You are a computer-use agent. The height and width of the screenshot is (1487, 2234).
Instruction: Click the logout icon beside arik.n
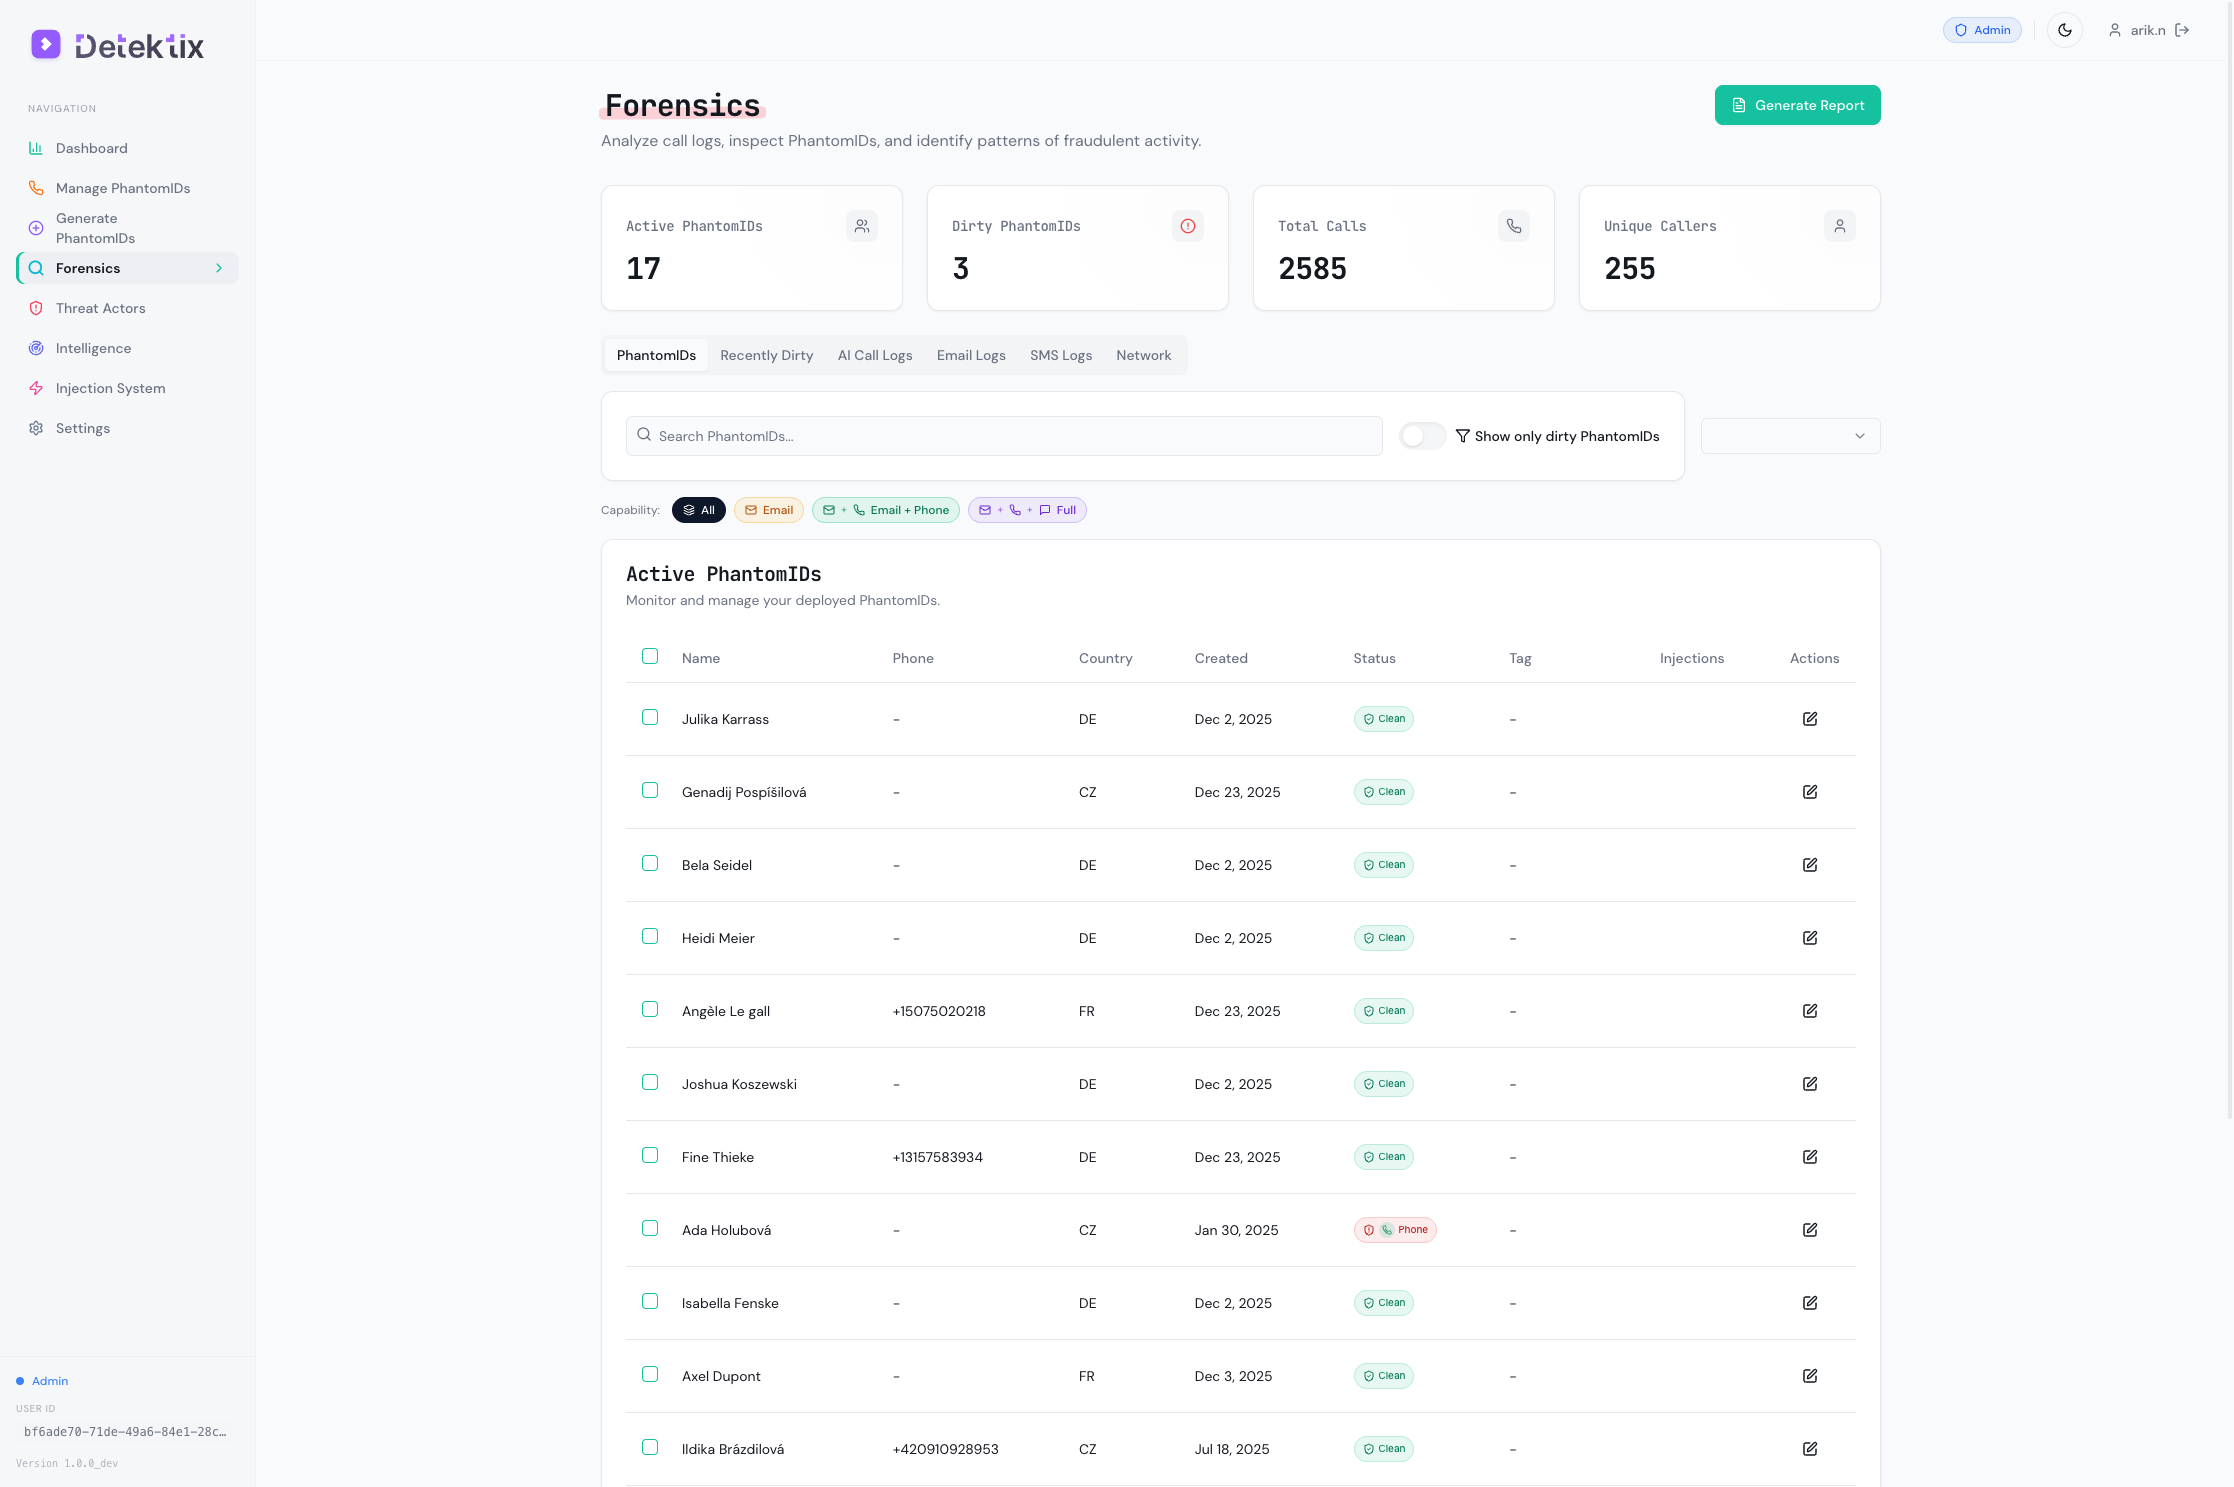tap(2182, 30)
